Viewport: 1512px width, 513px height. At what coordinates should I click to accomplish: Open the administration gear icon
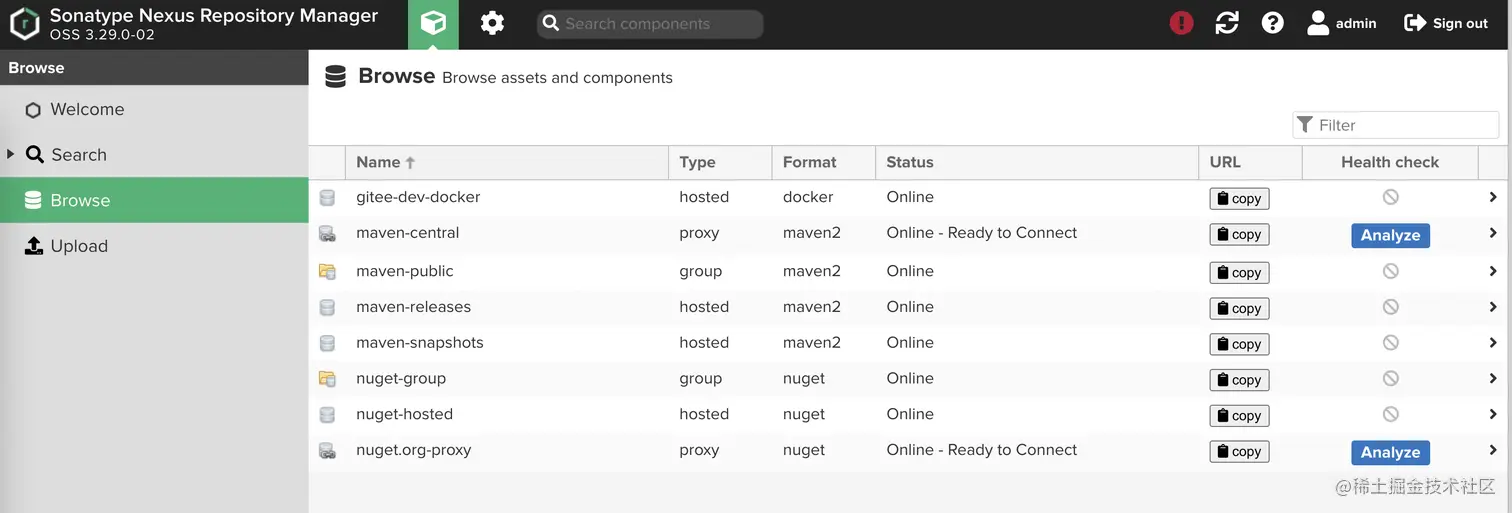tap(492, 24)
